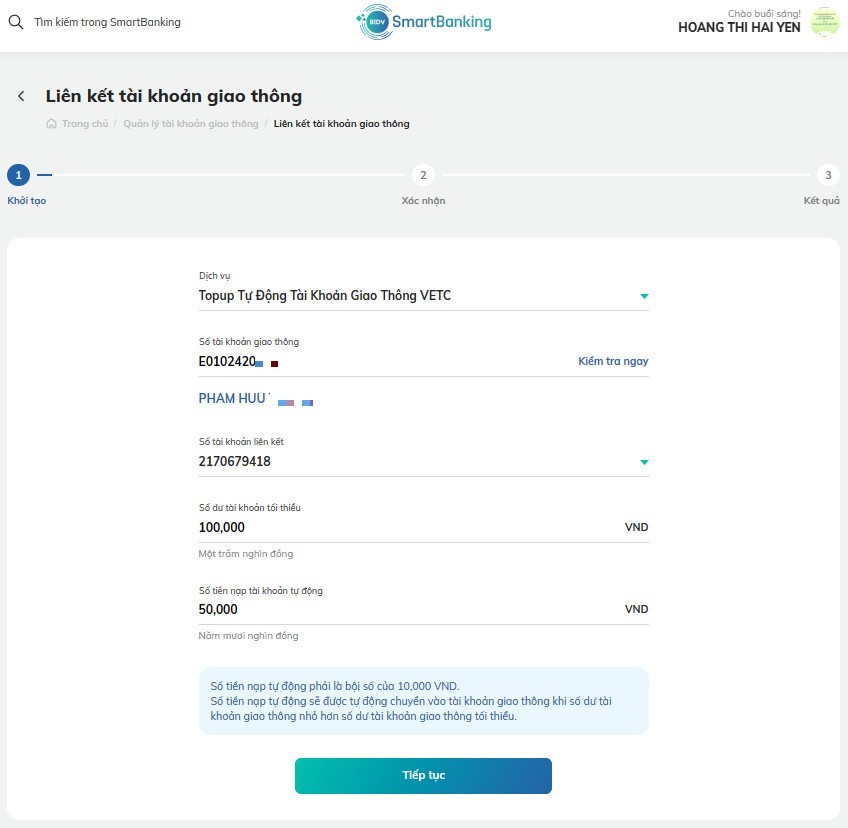
Task: Open the Topup Tự Động VETC service selector
Action: point(423,296)
